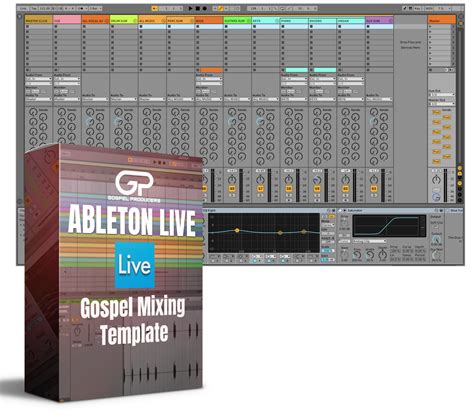Toggle track activator on GUITARS SUM track
This screenshot has width=474, height=414.
coord(232,189)
